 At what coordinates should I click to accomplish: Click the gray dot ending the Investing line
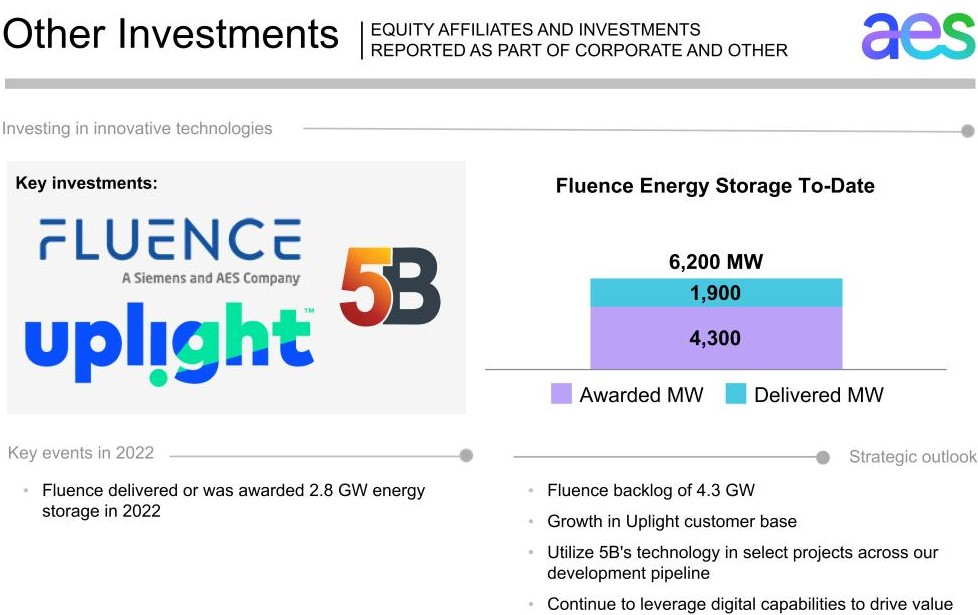[x=967, y=130]
